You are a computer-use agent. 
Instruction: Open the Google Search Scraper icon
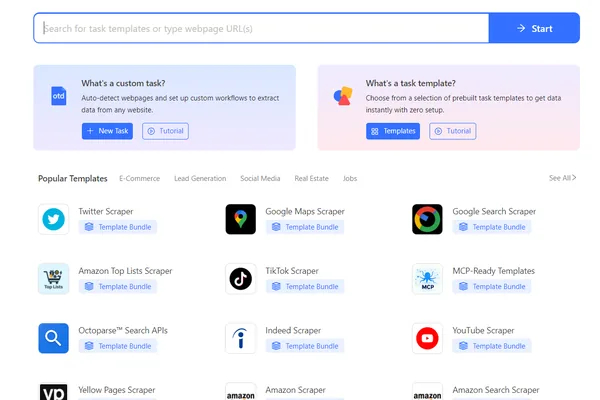pyautogui.click(x=427, y=219)
